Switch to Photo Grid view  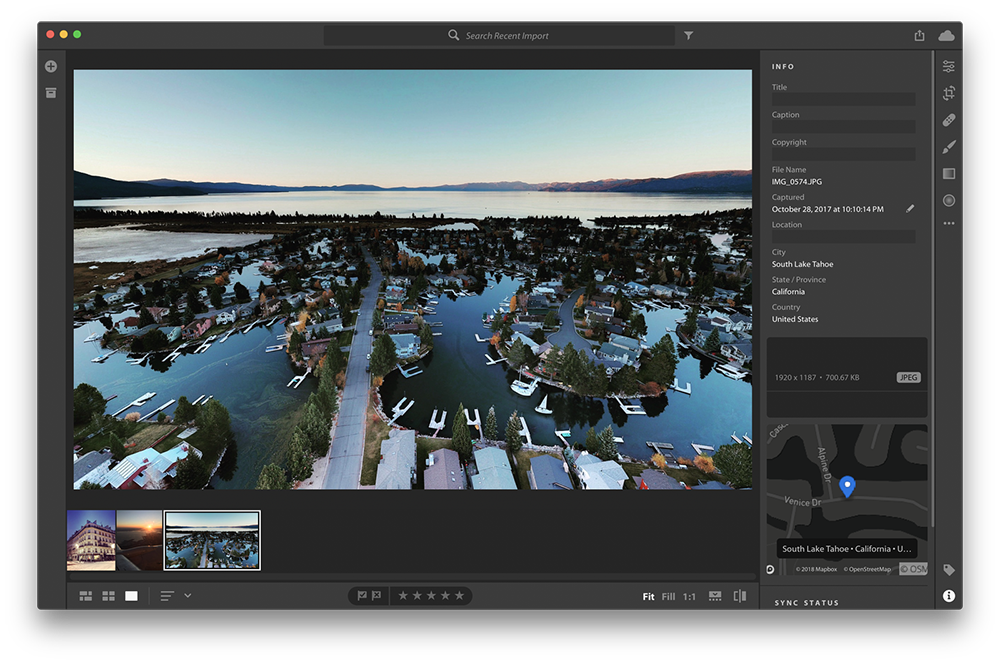click(x=85, y=596)
